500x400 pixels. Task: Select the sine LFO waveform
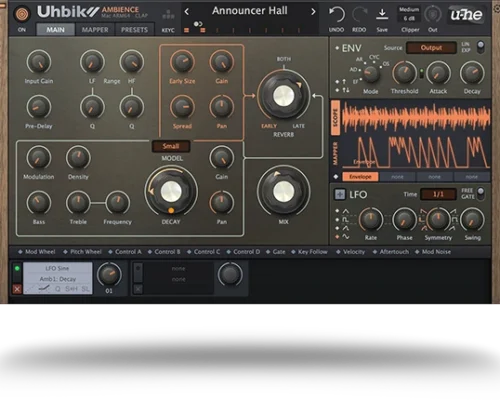tap(345, 236)
